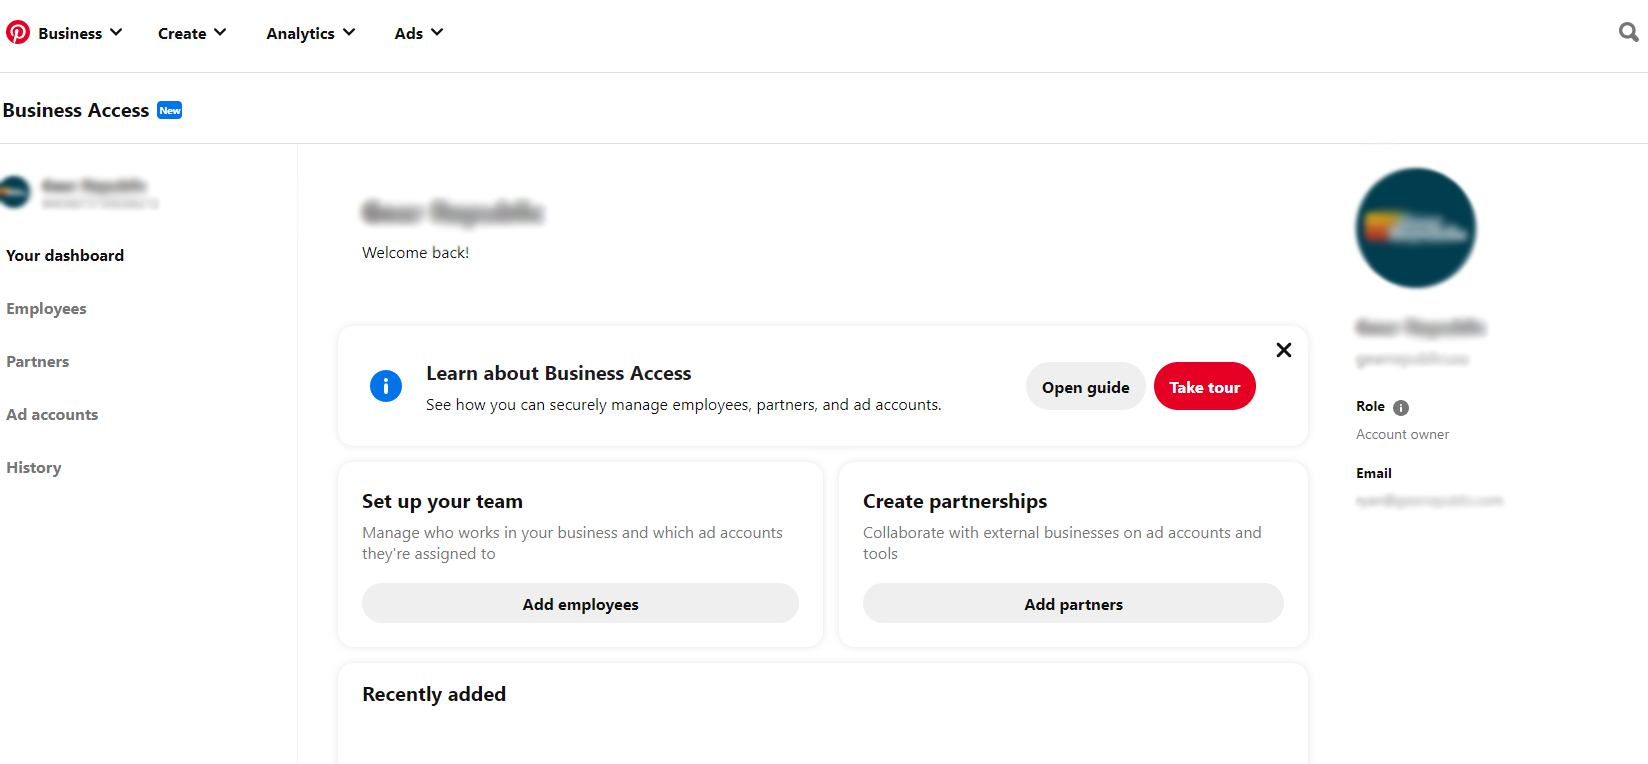Go to Your dashboard in sidebar

(65, 256)
